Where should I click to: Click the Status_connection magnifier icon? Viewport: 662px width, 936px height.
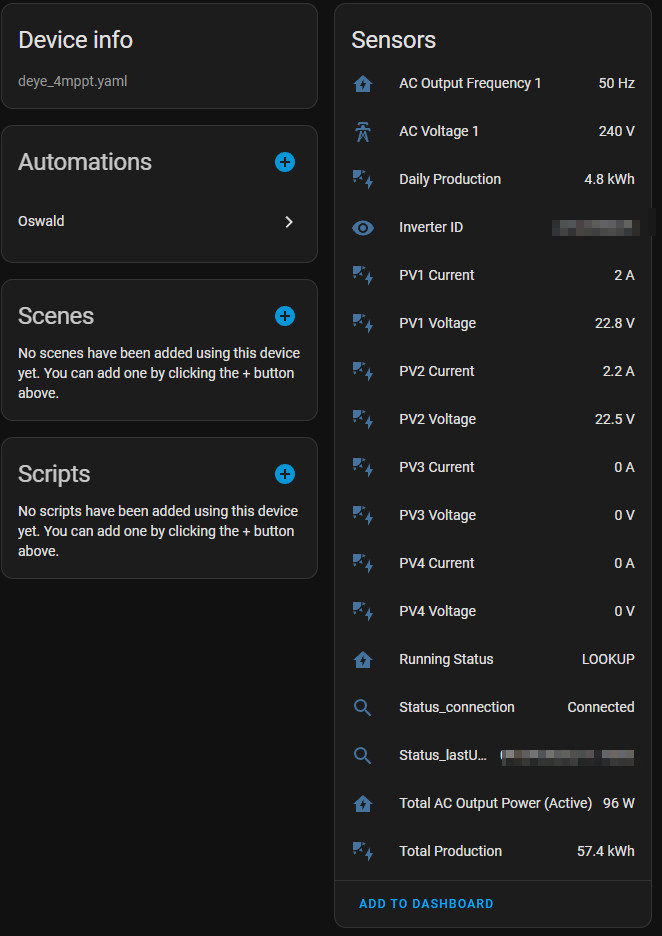[x=363, y=708]
